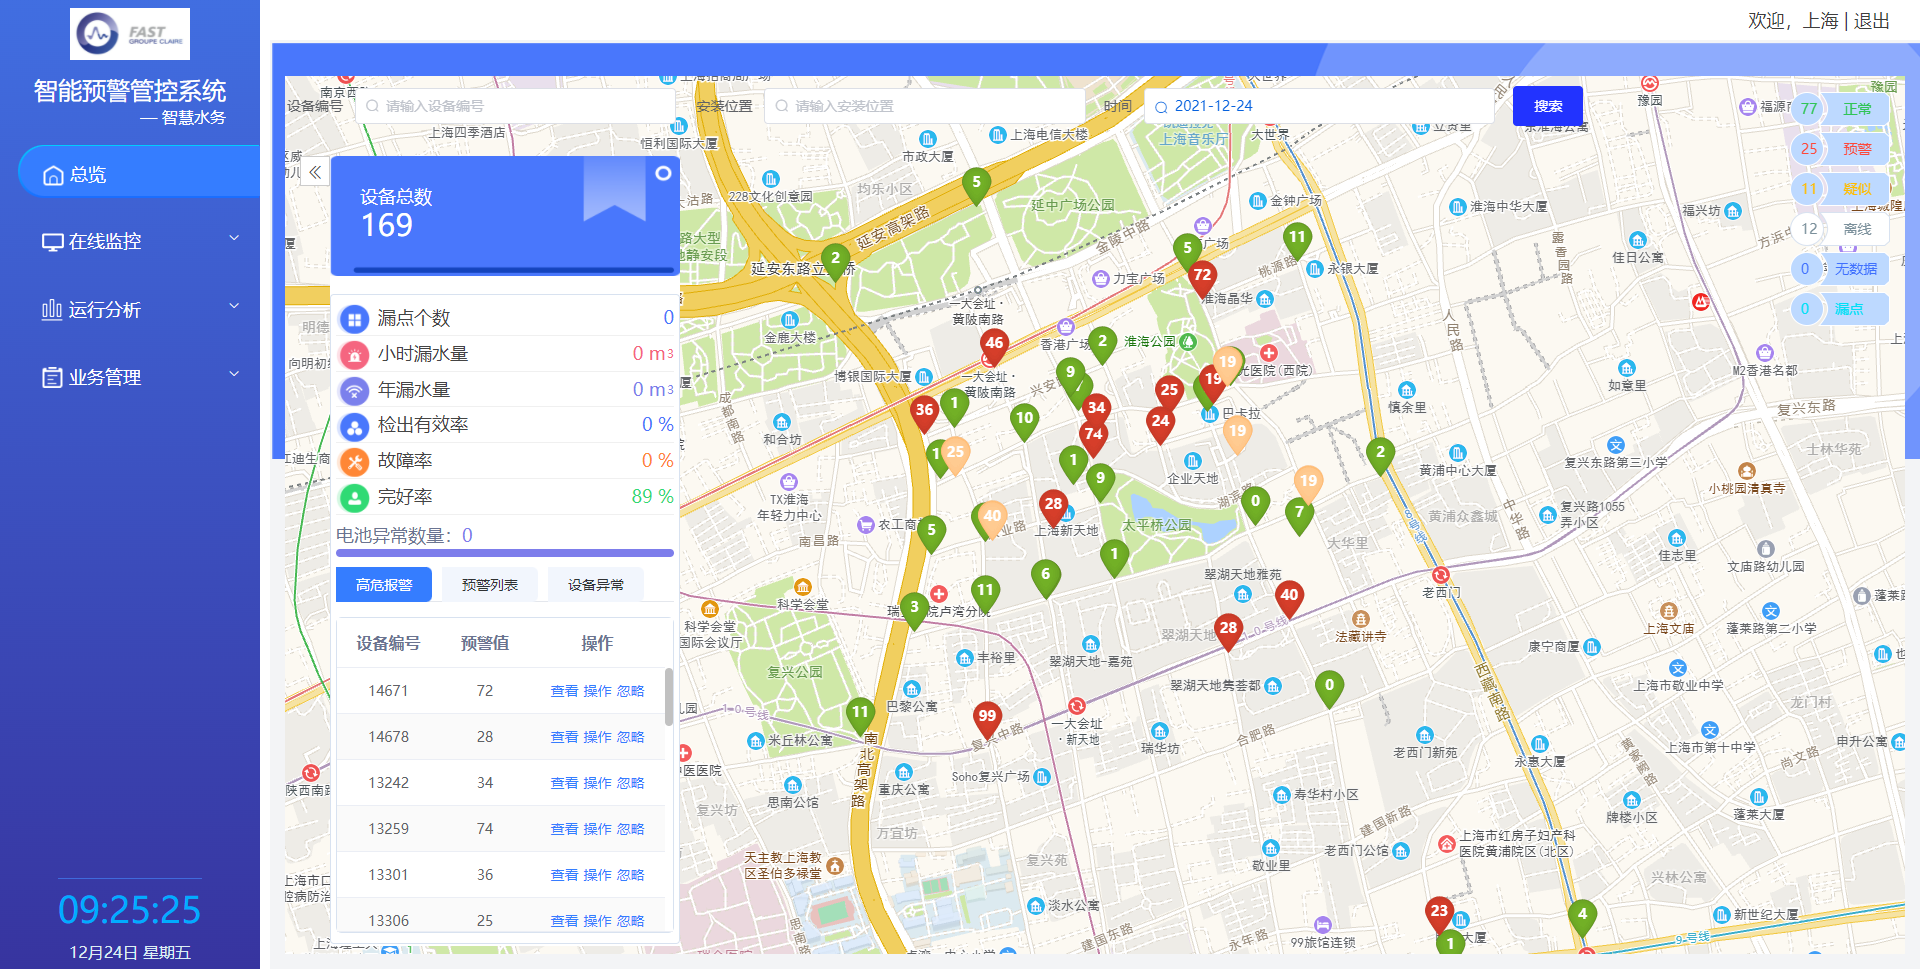This screenshot has height=969, width=1920.
Task: Click the 完好率 green person icon
Action: tap(354, 497)
